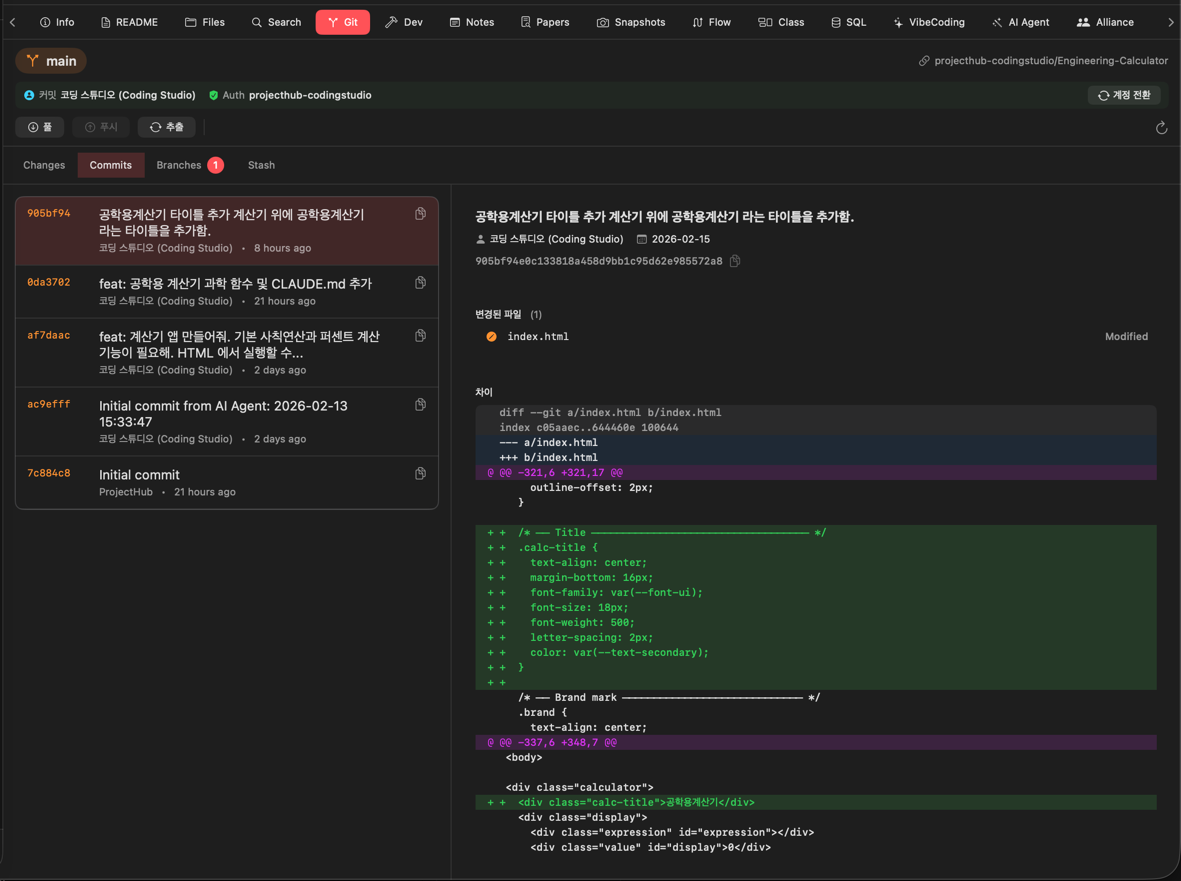
Task: Collapse the panel using the left back chevron
Action: click(13, 21)
